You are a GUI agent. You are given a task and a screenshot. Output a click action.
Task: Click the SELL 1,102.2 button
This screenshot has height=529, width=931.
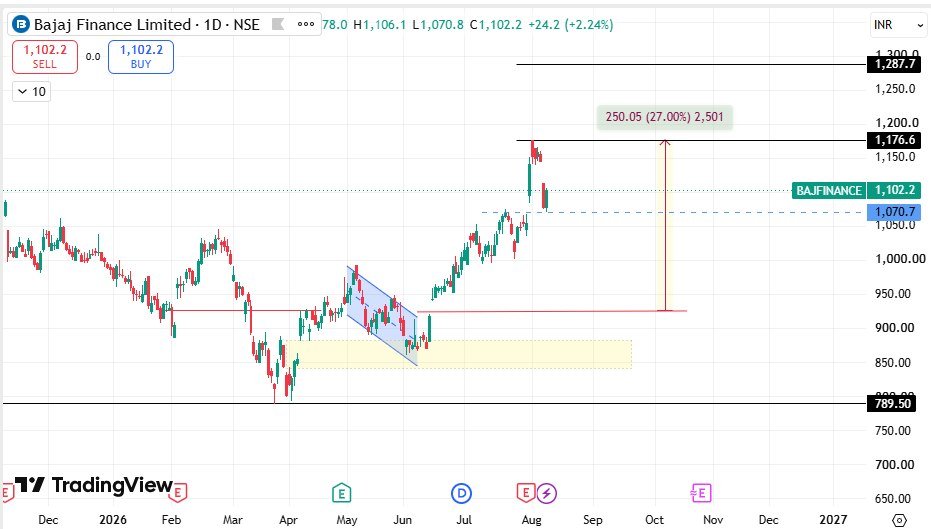coord(45,57)
